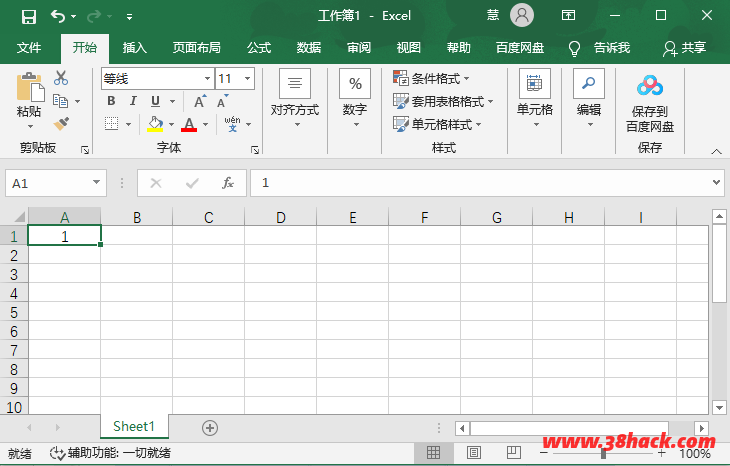Click the 共享 share button
This screenshot has height=466, width=730.
click(684, 48)
